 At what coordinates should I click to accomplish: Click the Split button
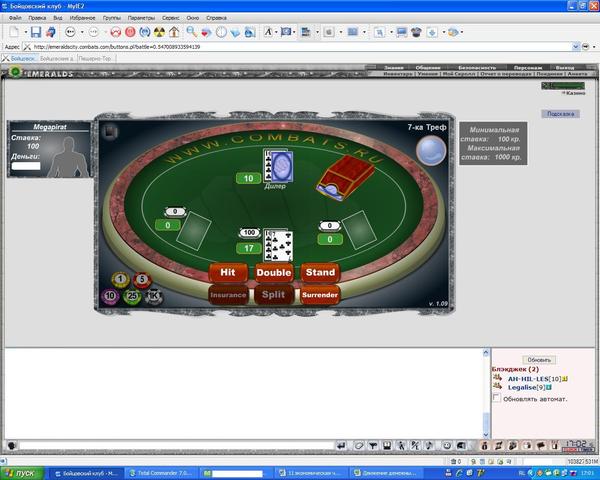pos(274,295)
